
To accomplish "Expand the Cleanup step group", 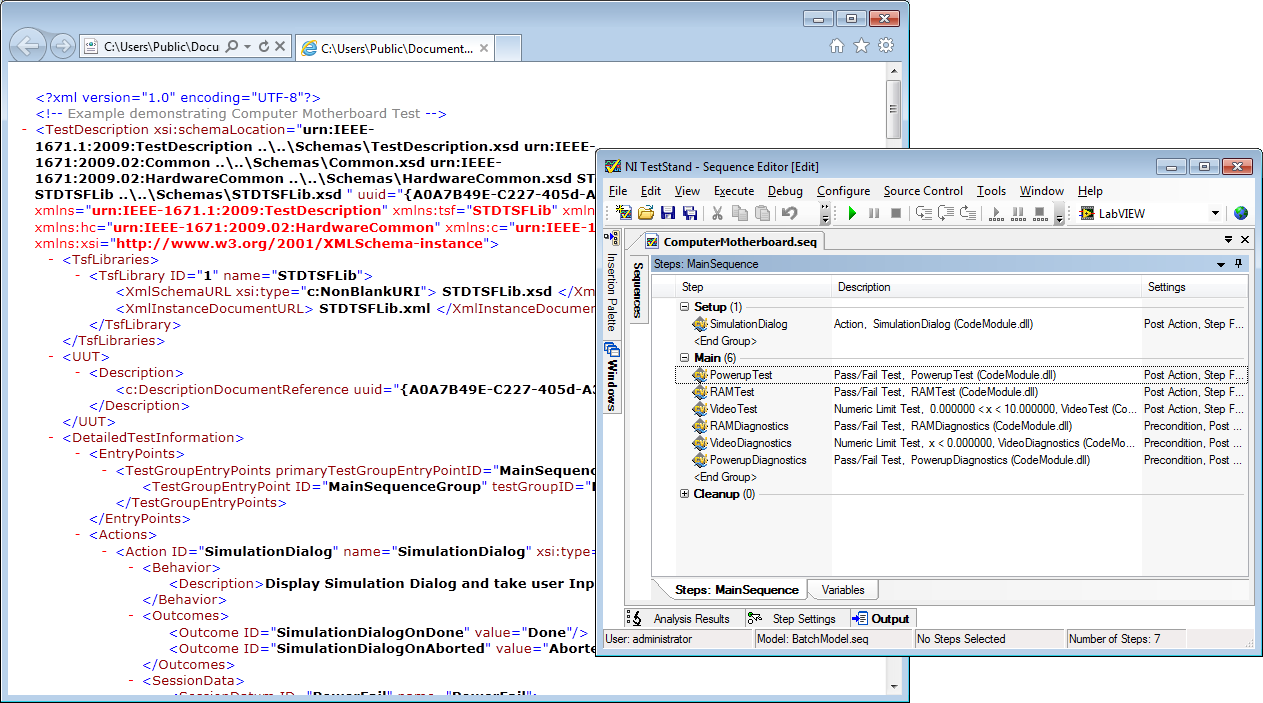I will (685, 494).
